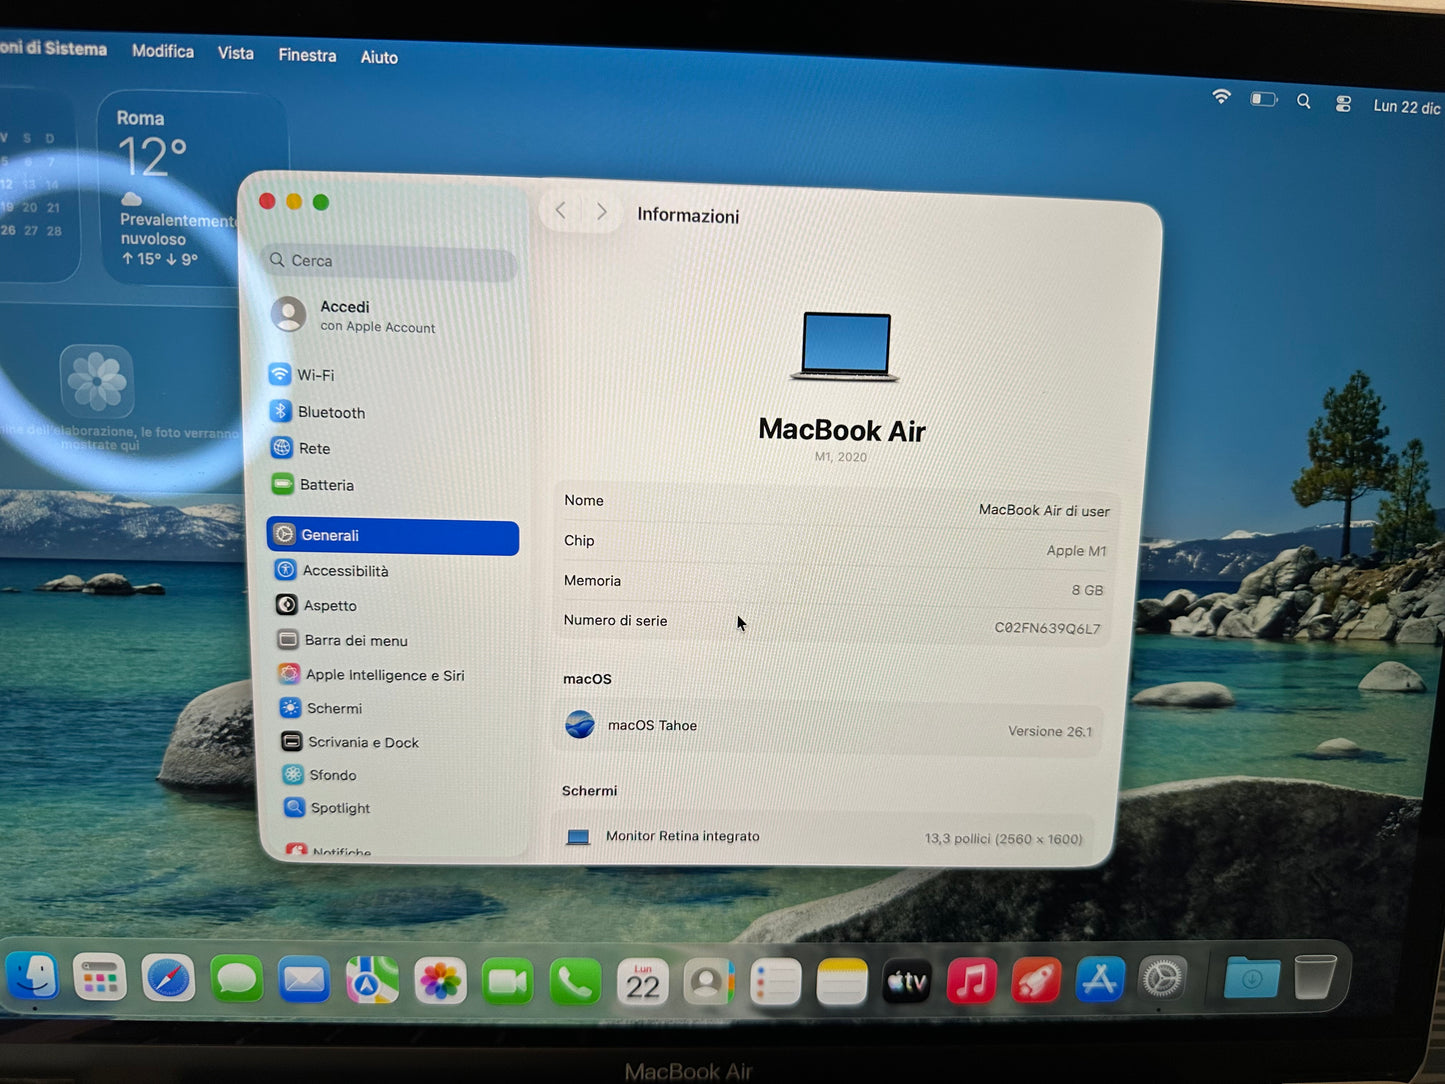Open the Barra dei menu settings

coord(356,640)
